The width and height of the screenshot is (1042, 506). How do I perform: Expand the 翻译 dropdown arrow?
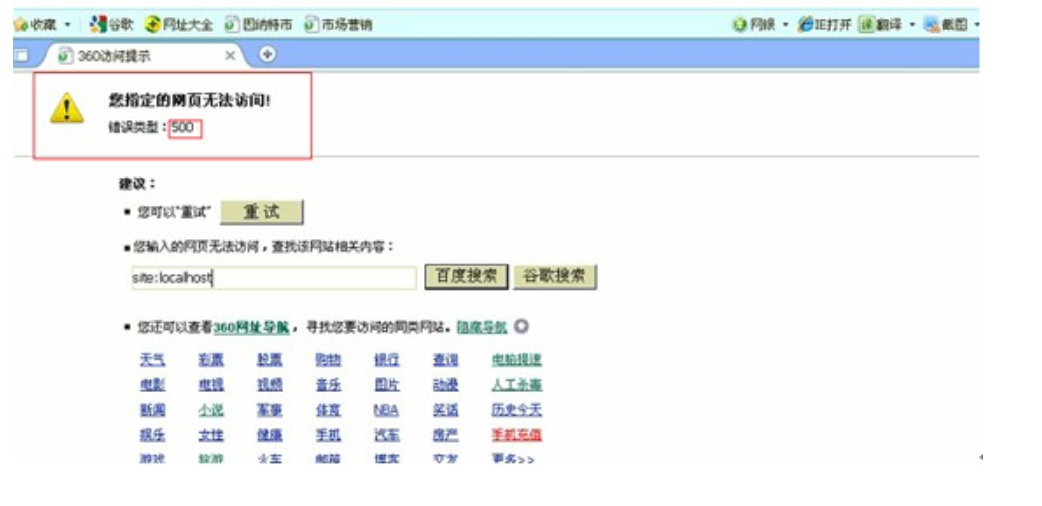point(913,24)
